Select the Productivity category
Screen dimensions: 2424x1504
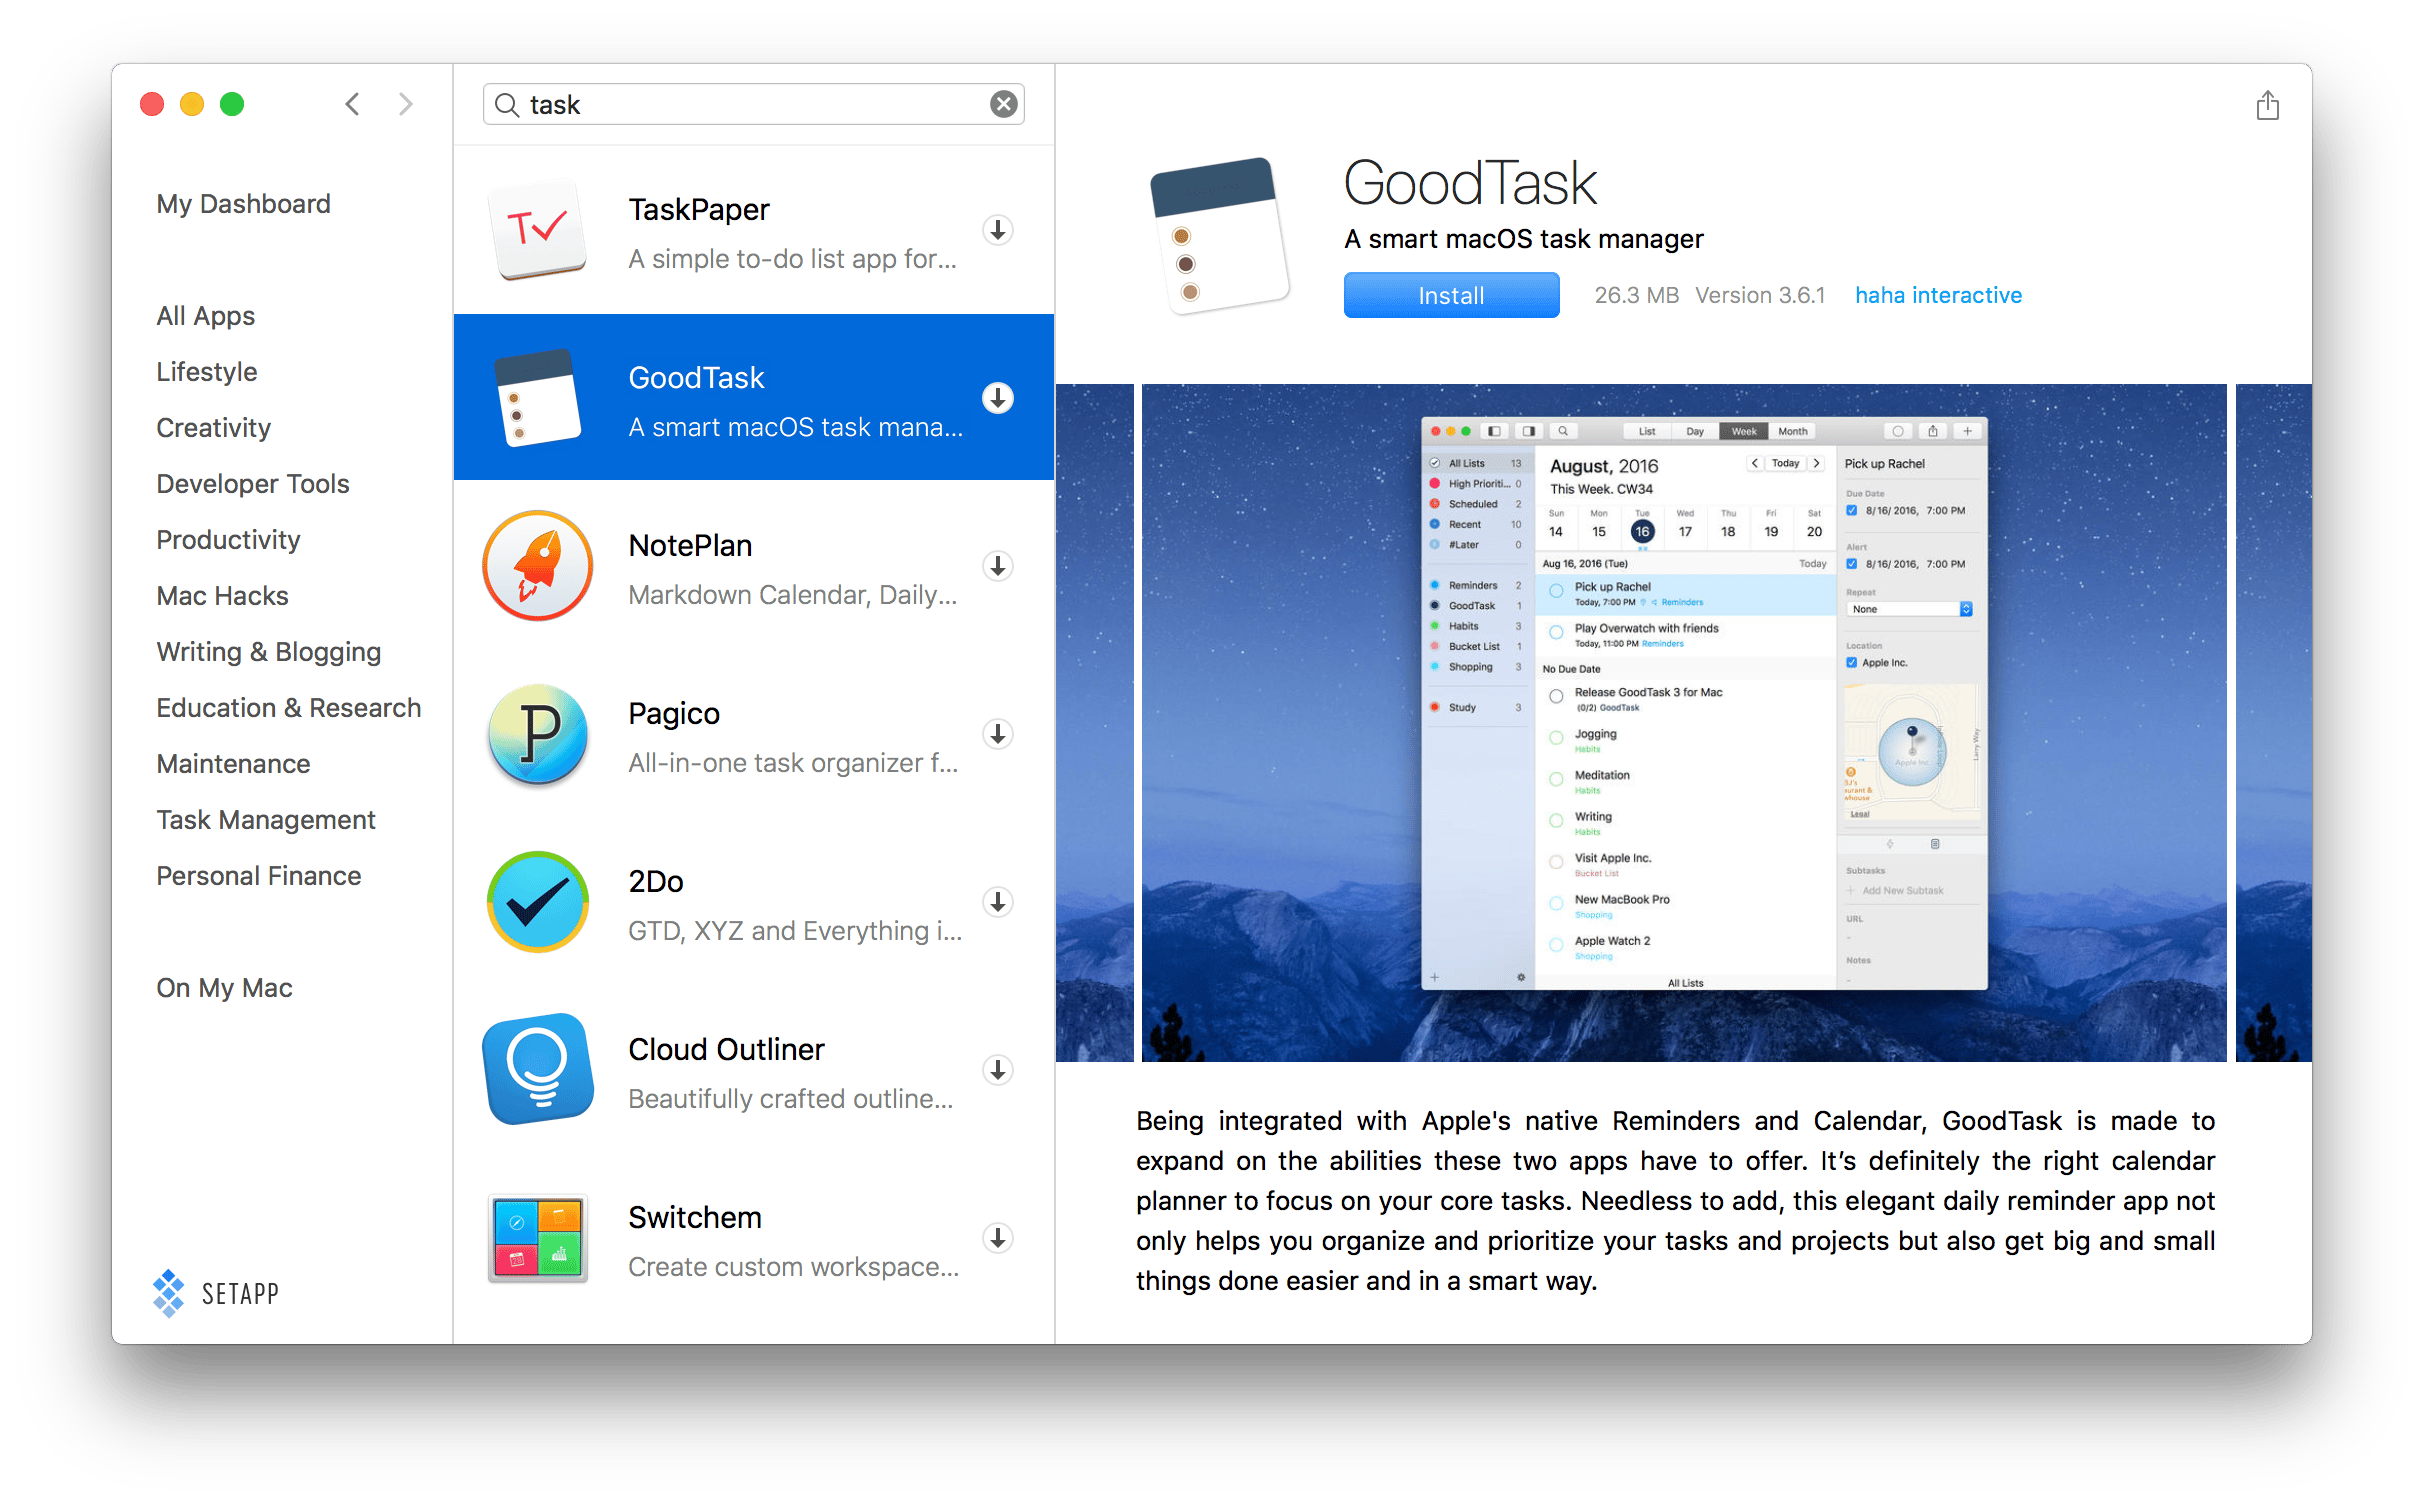pyautogui.click(x=228, y=540)
